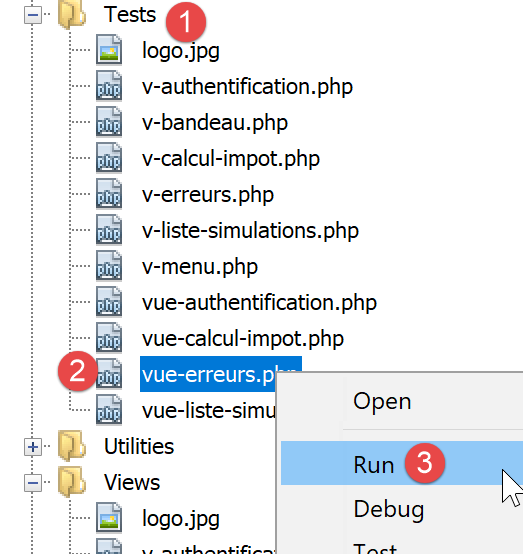Select the vue-calcul-impot.php file
Screen dimensions: 523x554
(243, 339)
